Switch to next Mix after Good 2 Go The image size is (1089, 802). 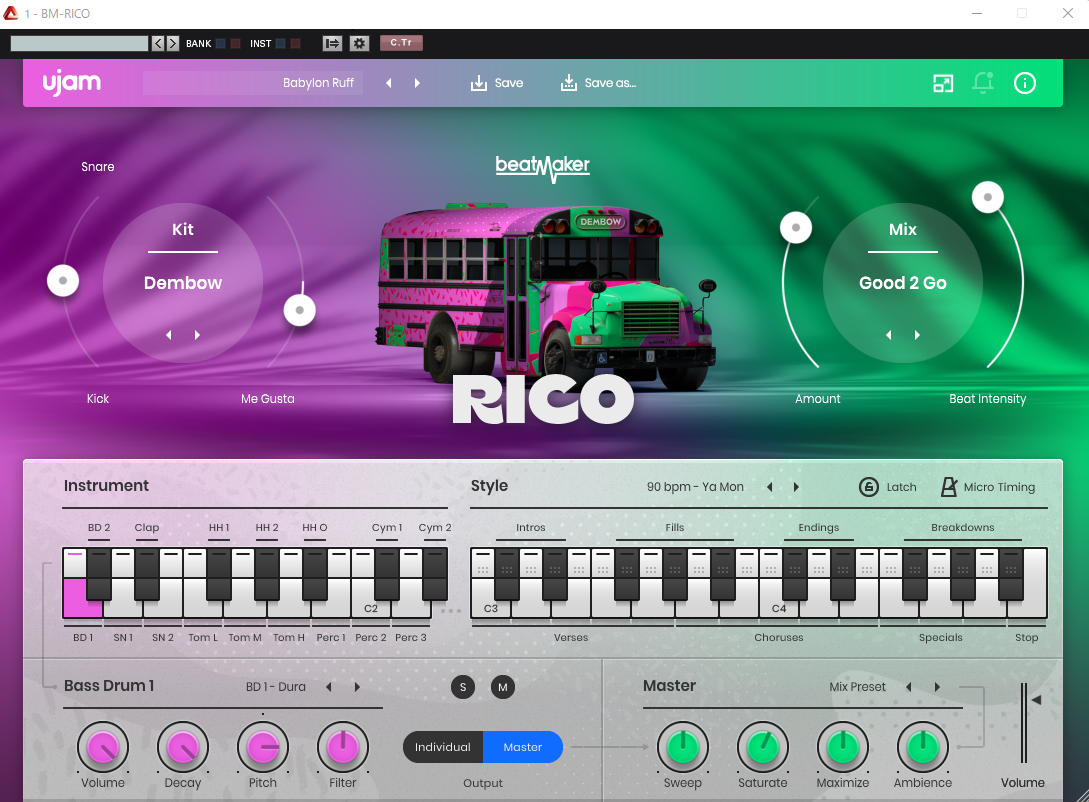pos(917,335)
